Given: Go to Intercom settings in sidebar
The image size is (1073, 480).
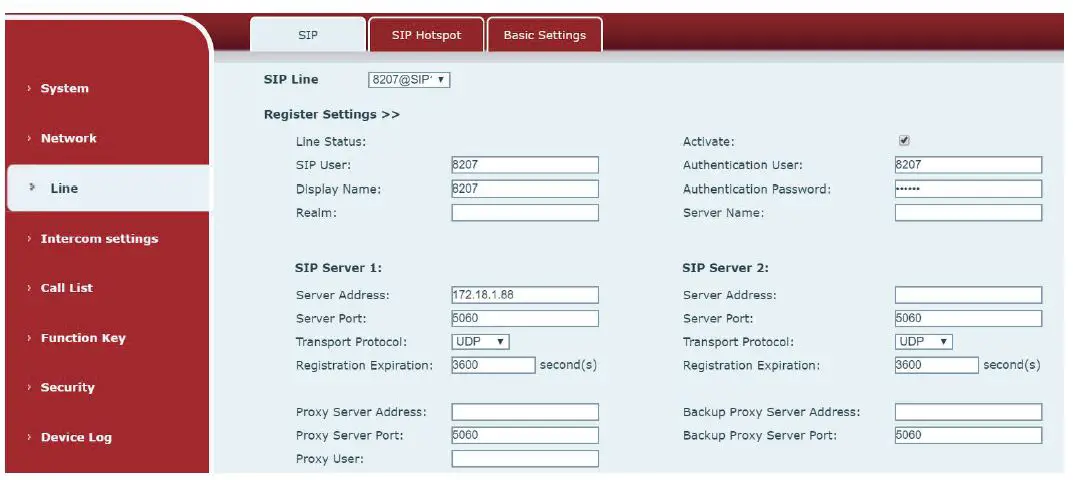Looking at the screenshot, I should coord(99,239).
